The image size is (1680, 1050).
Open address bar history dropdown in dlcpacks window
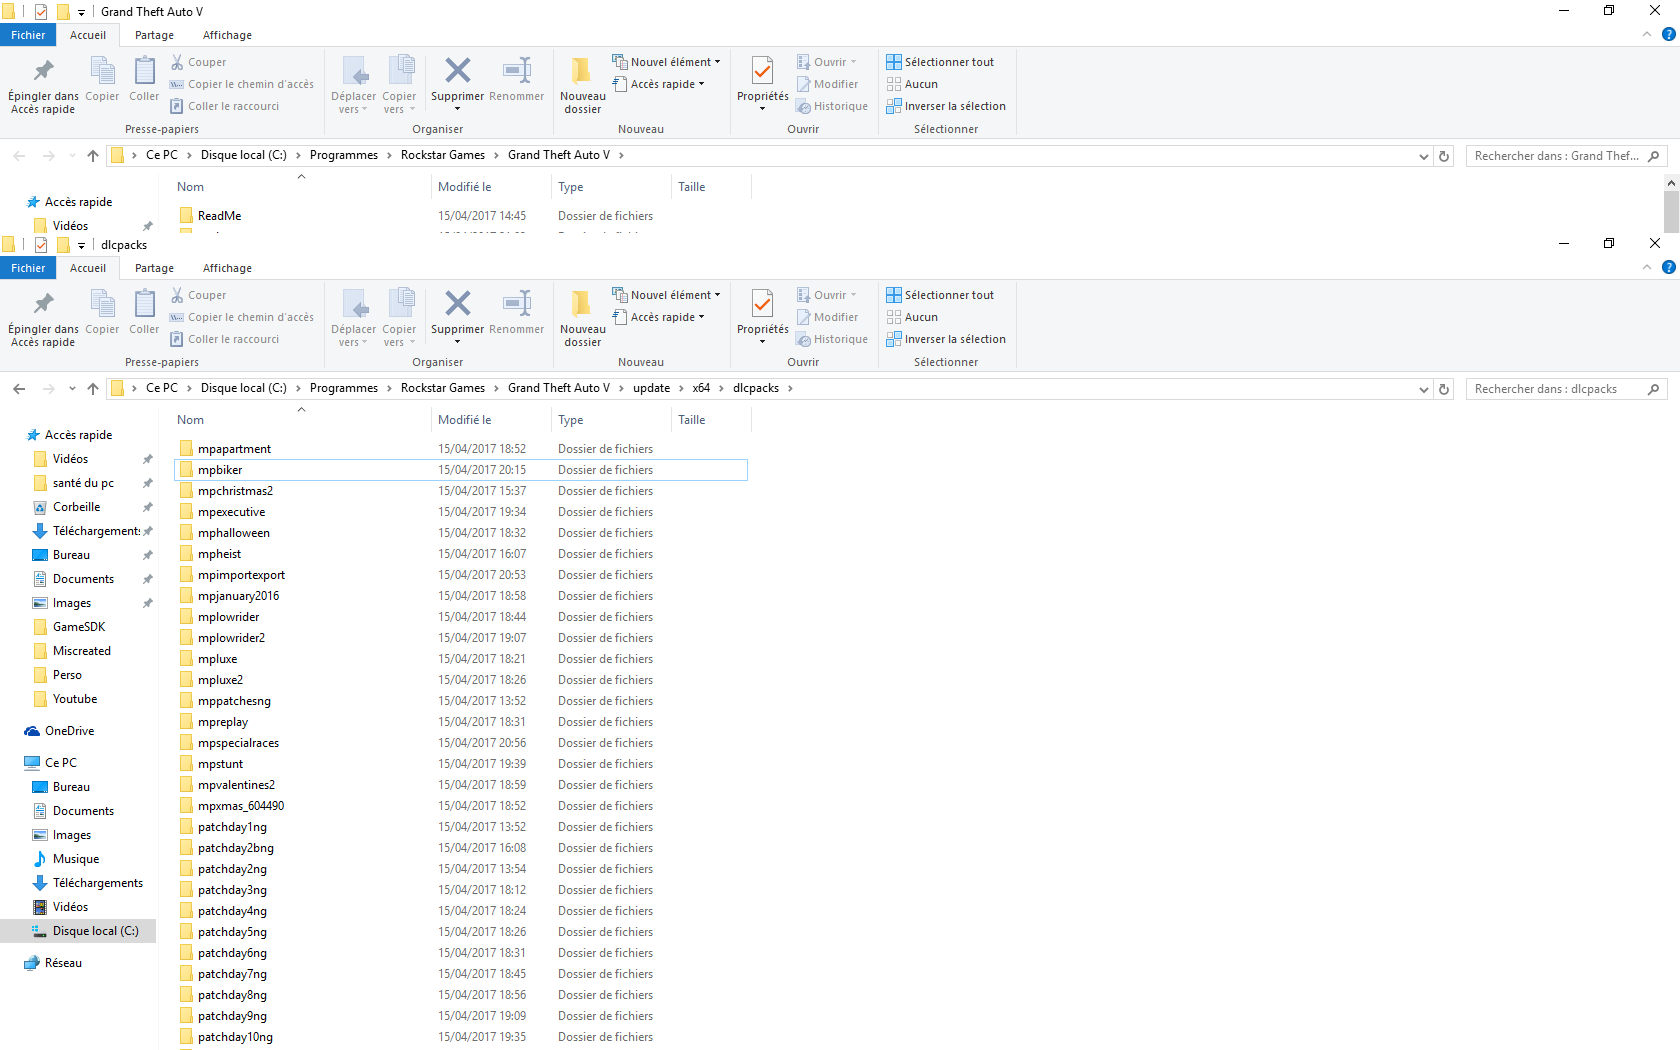(1424, 389)
